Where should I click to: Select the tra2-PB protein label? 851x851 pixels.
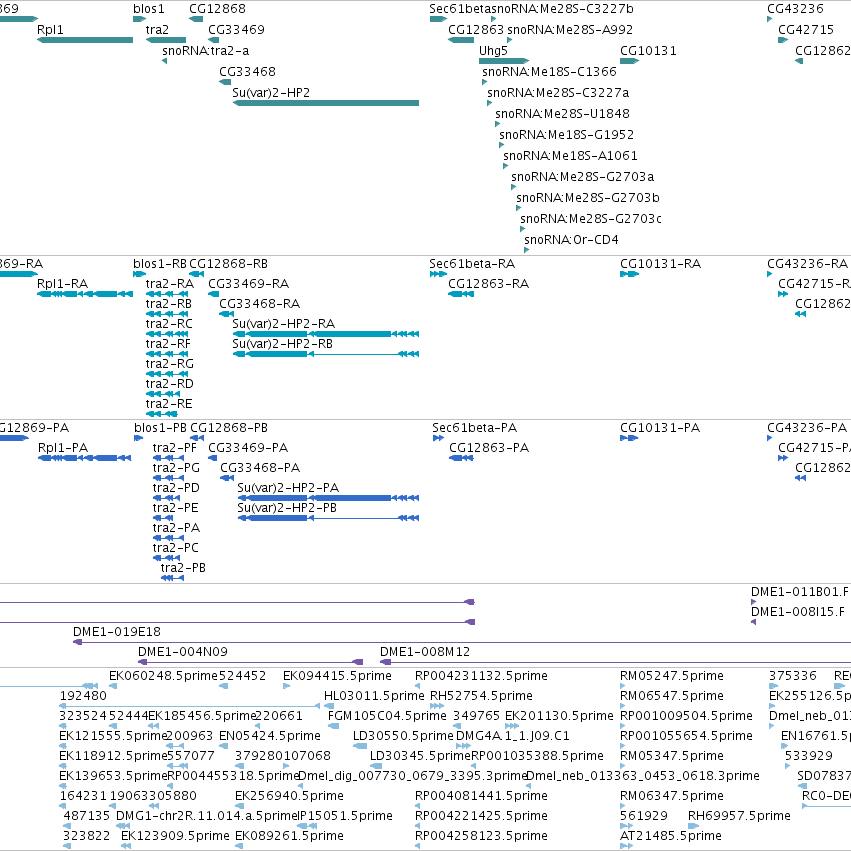(183, 568)
